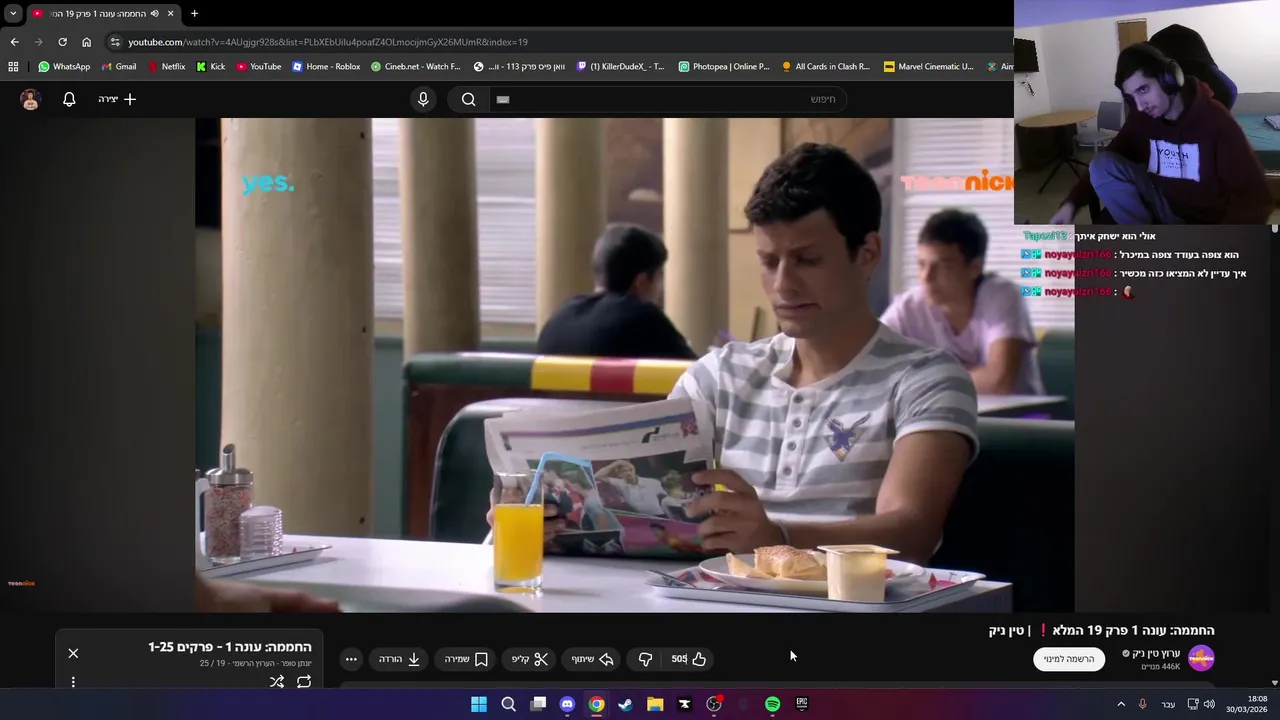1280x720 pixels.
Task: Open the taskbar volume control
Action: [1209, 704]
